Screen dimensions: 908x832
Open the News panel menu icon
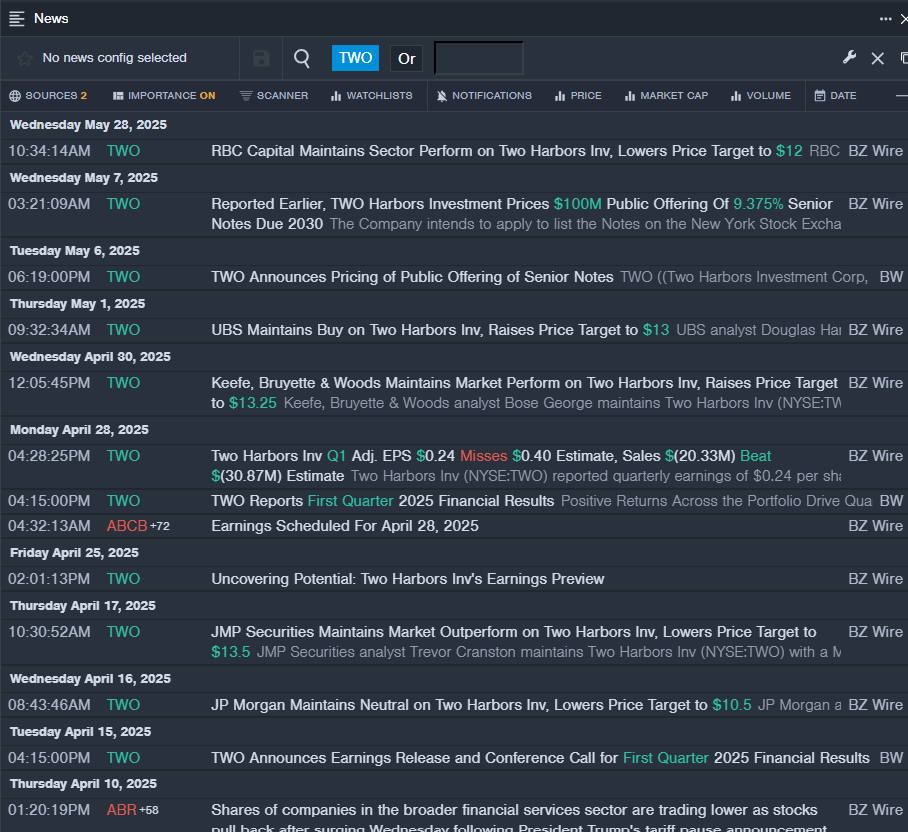[17, 19]
